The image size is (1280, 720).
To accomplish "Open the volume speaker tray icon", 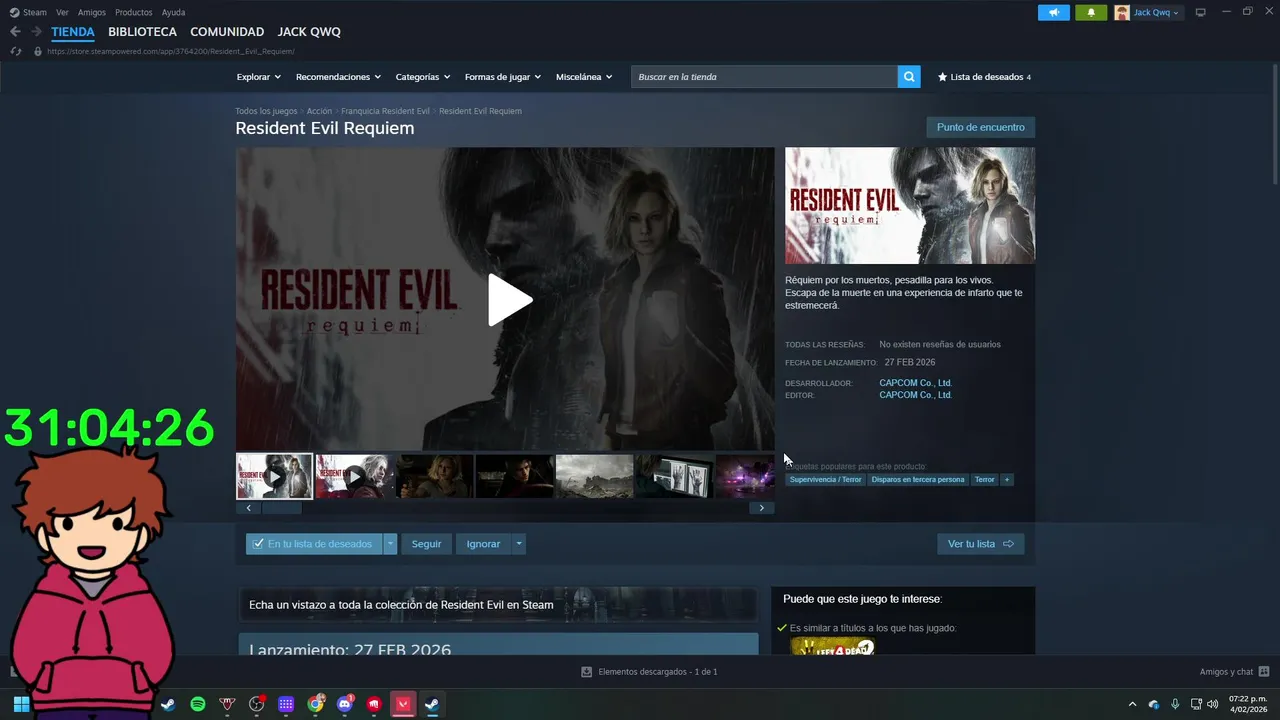I will (1213, 704).
